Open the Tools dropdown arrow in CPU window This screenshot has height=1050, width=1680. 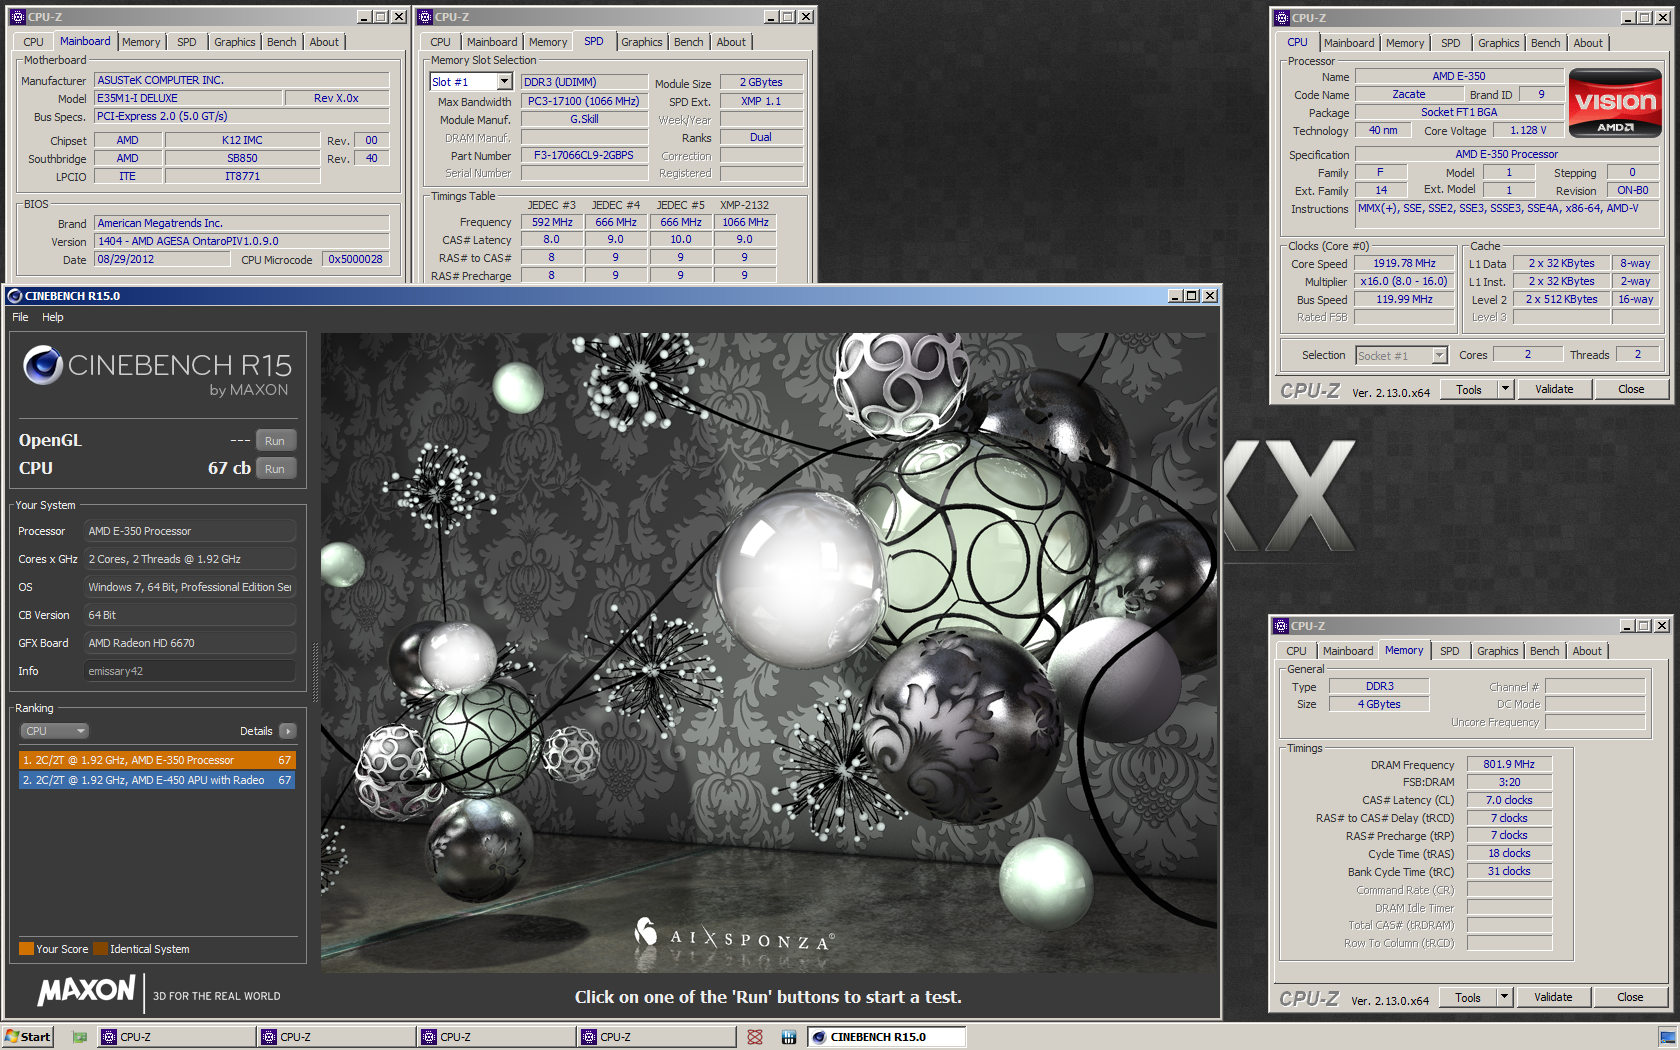1505,390
